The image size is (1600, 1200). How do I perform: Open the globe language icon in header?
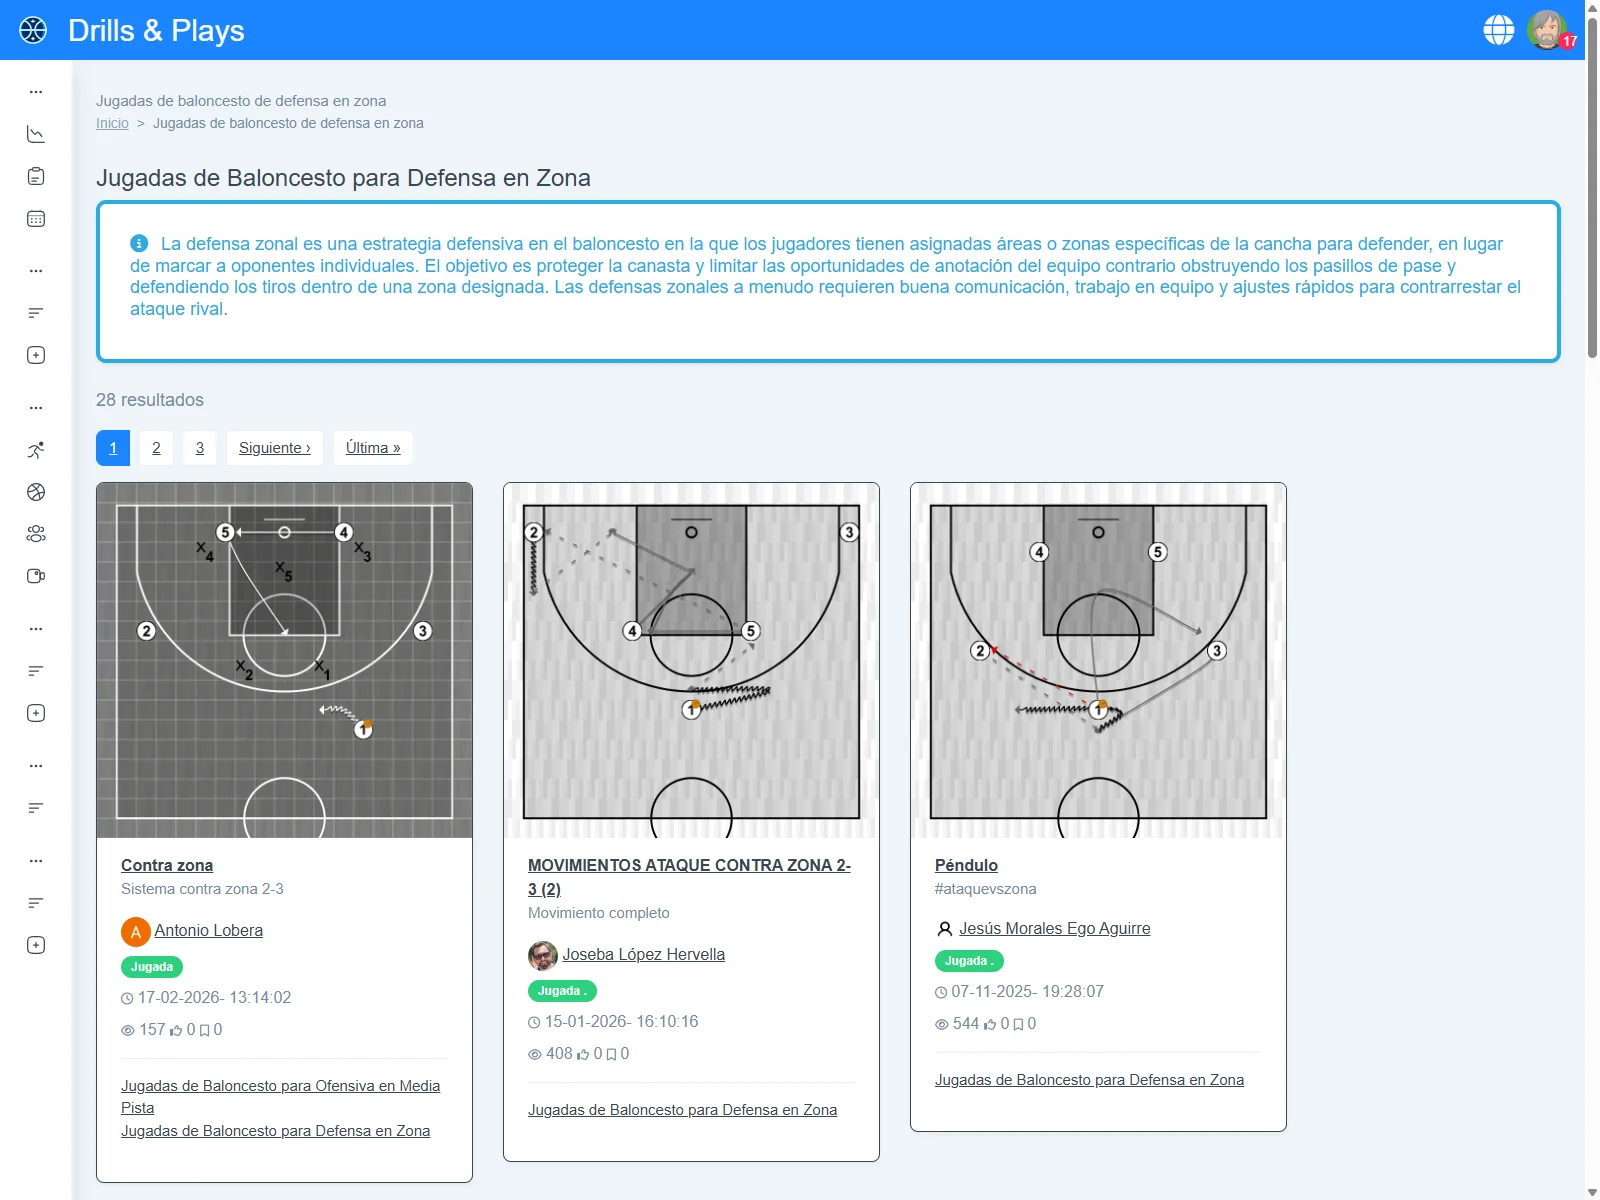click(x=1498, y=29)
